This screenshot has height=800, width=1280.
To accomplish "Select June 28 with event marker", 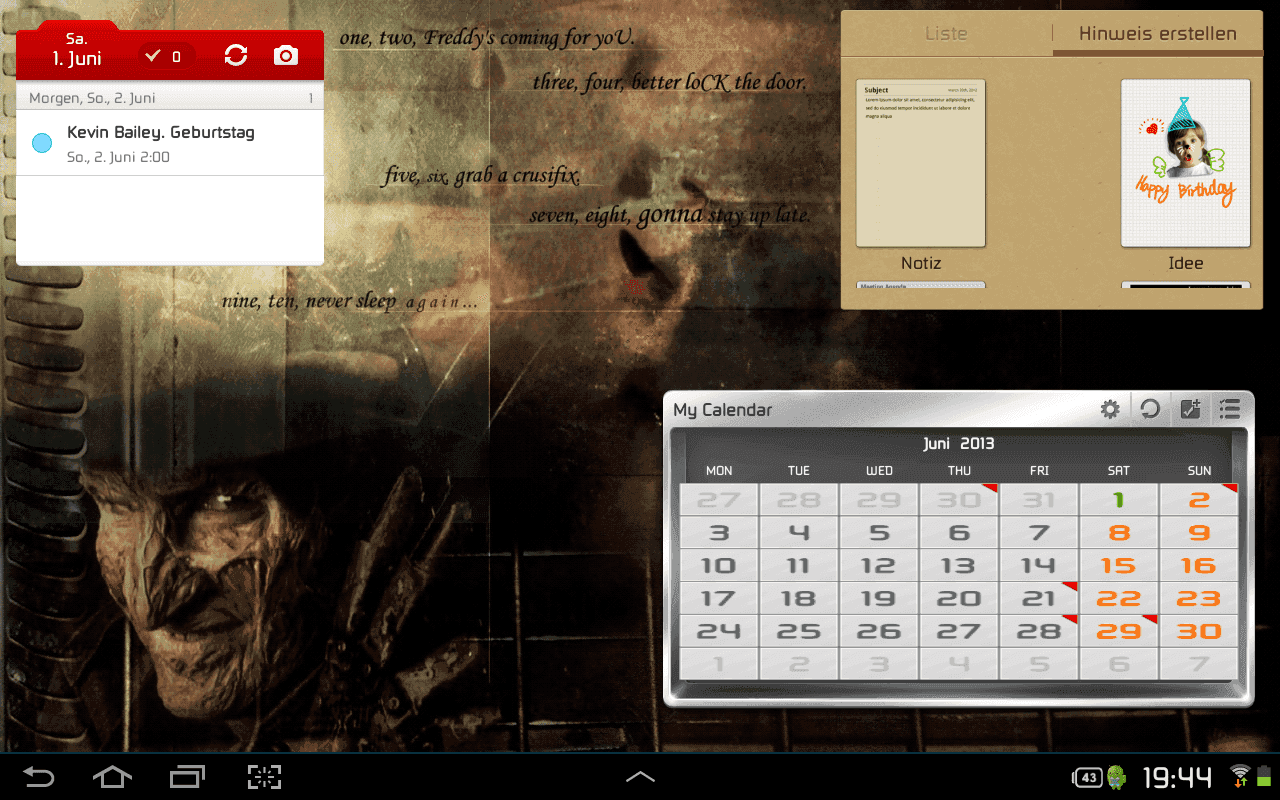I will coord(1039,632).
